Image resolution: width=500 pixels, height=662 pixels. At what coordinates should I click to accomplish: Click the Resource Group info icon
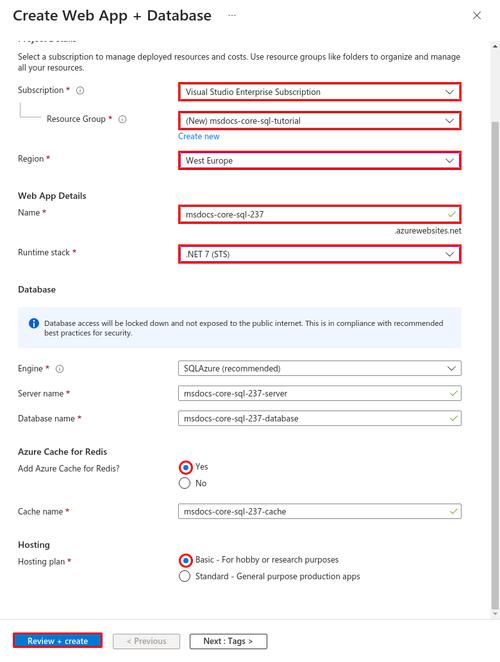pyautogui.click(x=122, y=119)
